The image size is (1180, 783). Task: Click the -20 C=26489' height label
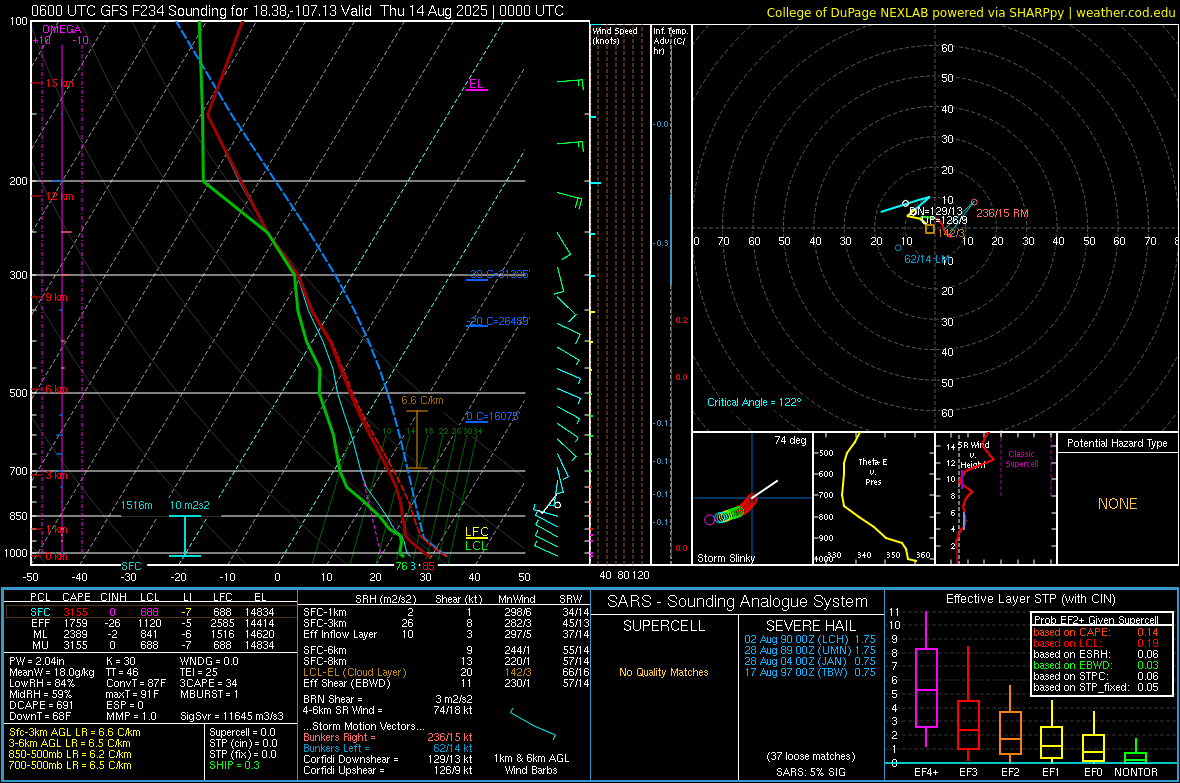[x=499, y=321]
